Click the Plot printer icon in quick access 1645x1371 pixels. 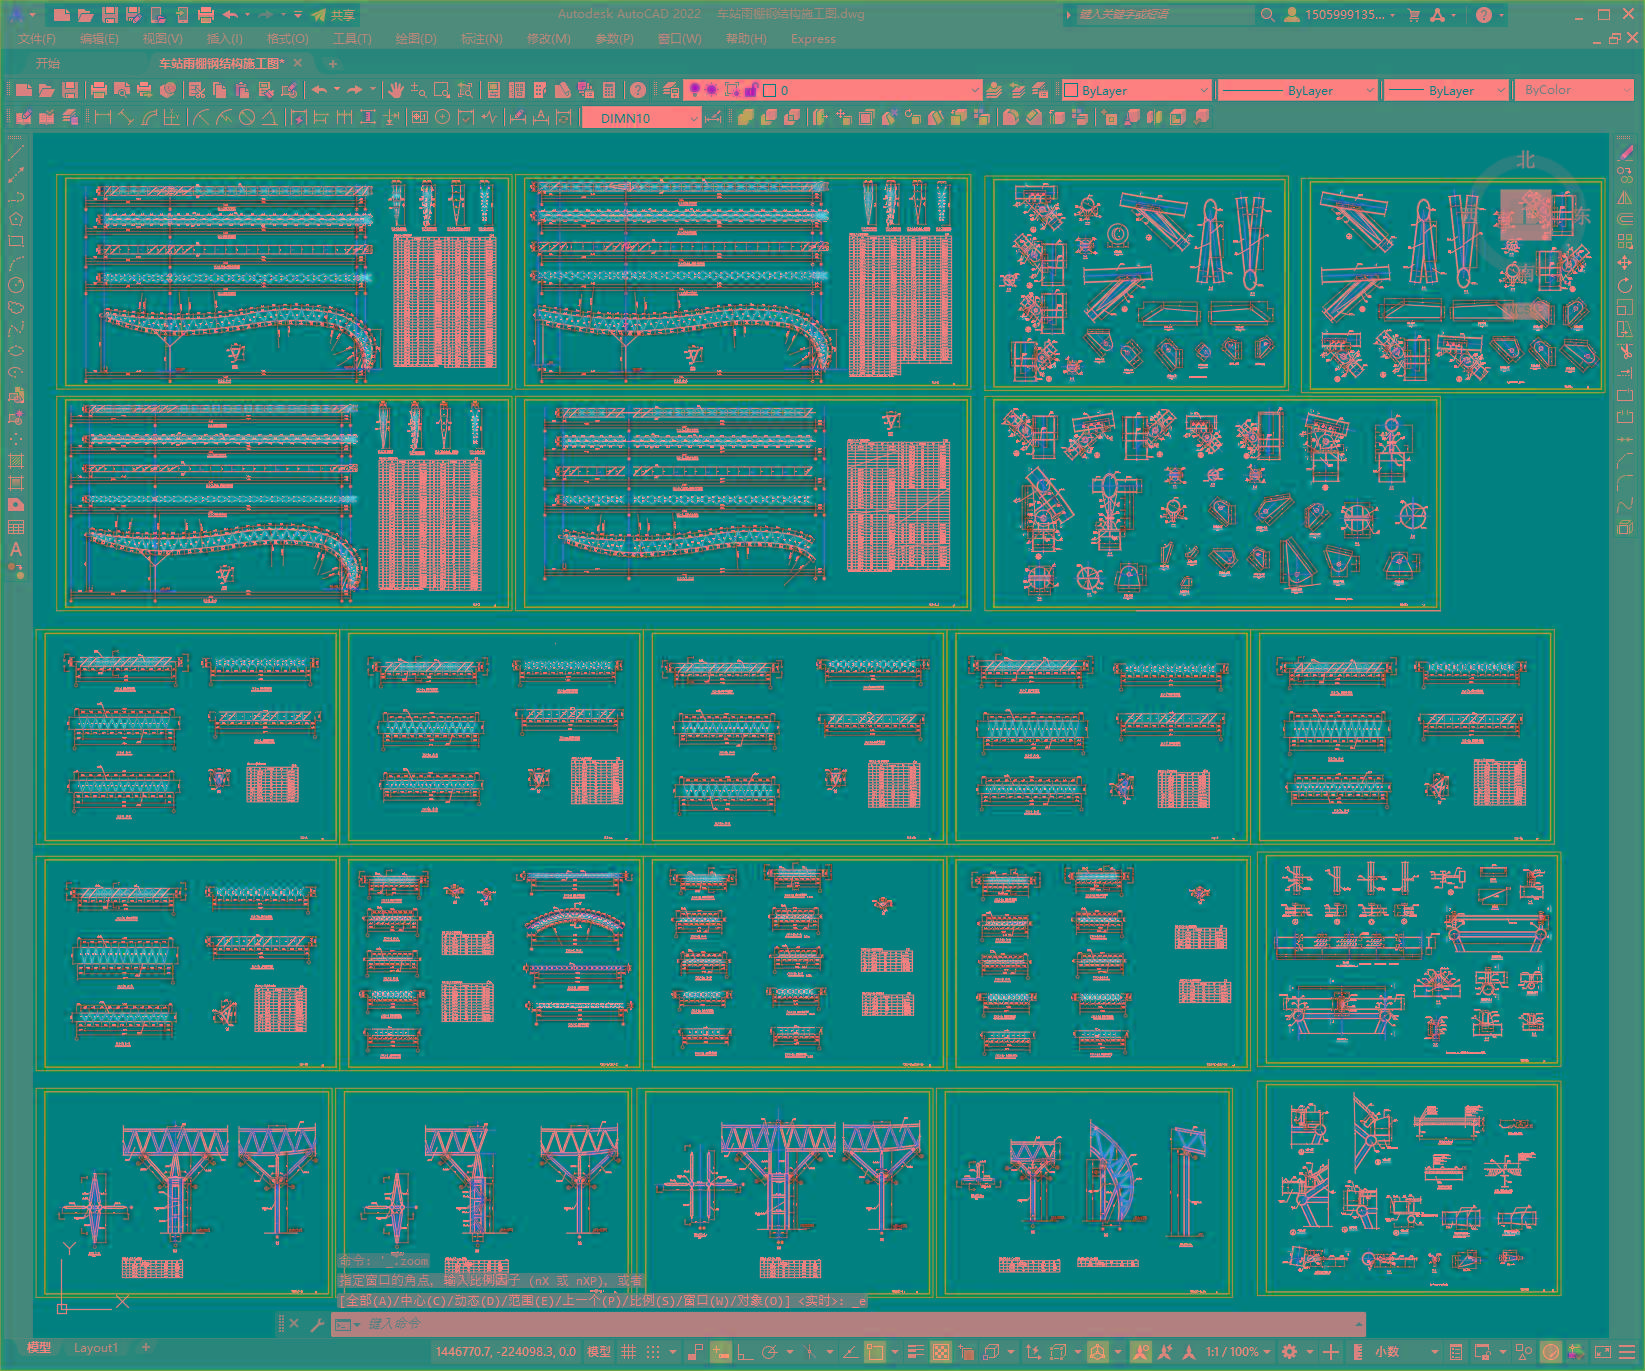tap(206, 15)
